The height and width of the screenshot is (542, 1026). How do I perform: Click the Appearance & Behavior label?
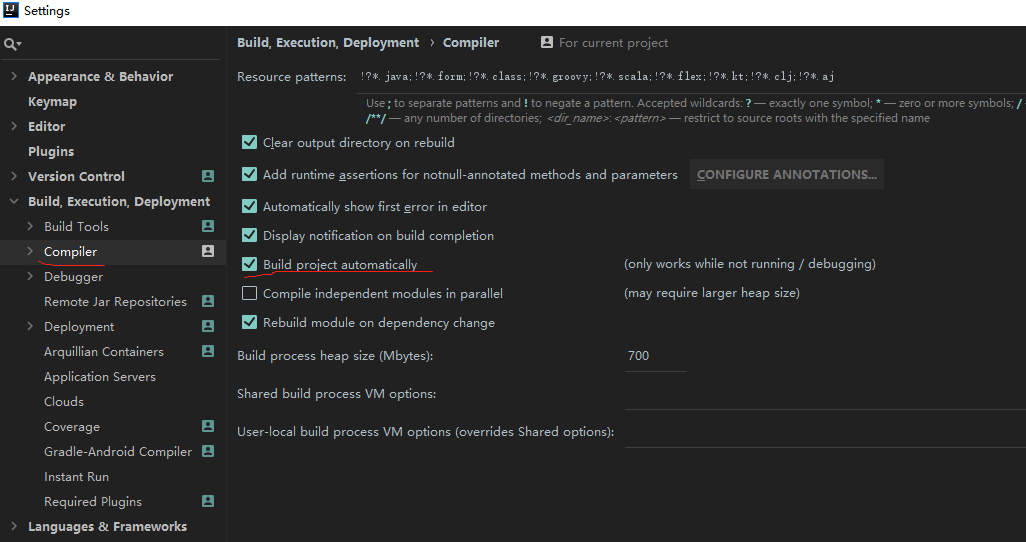coord(100,77)
